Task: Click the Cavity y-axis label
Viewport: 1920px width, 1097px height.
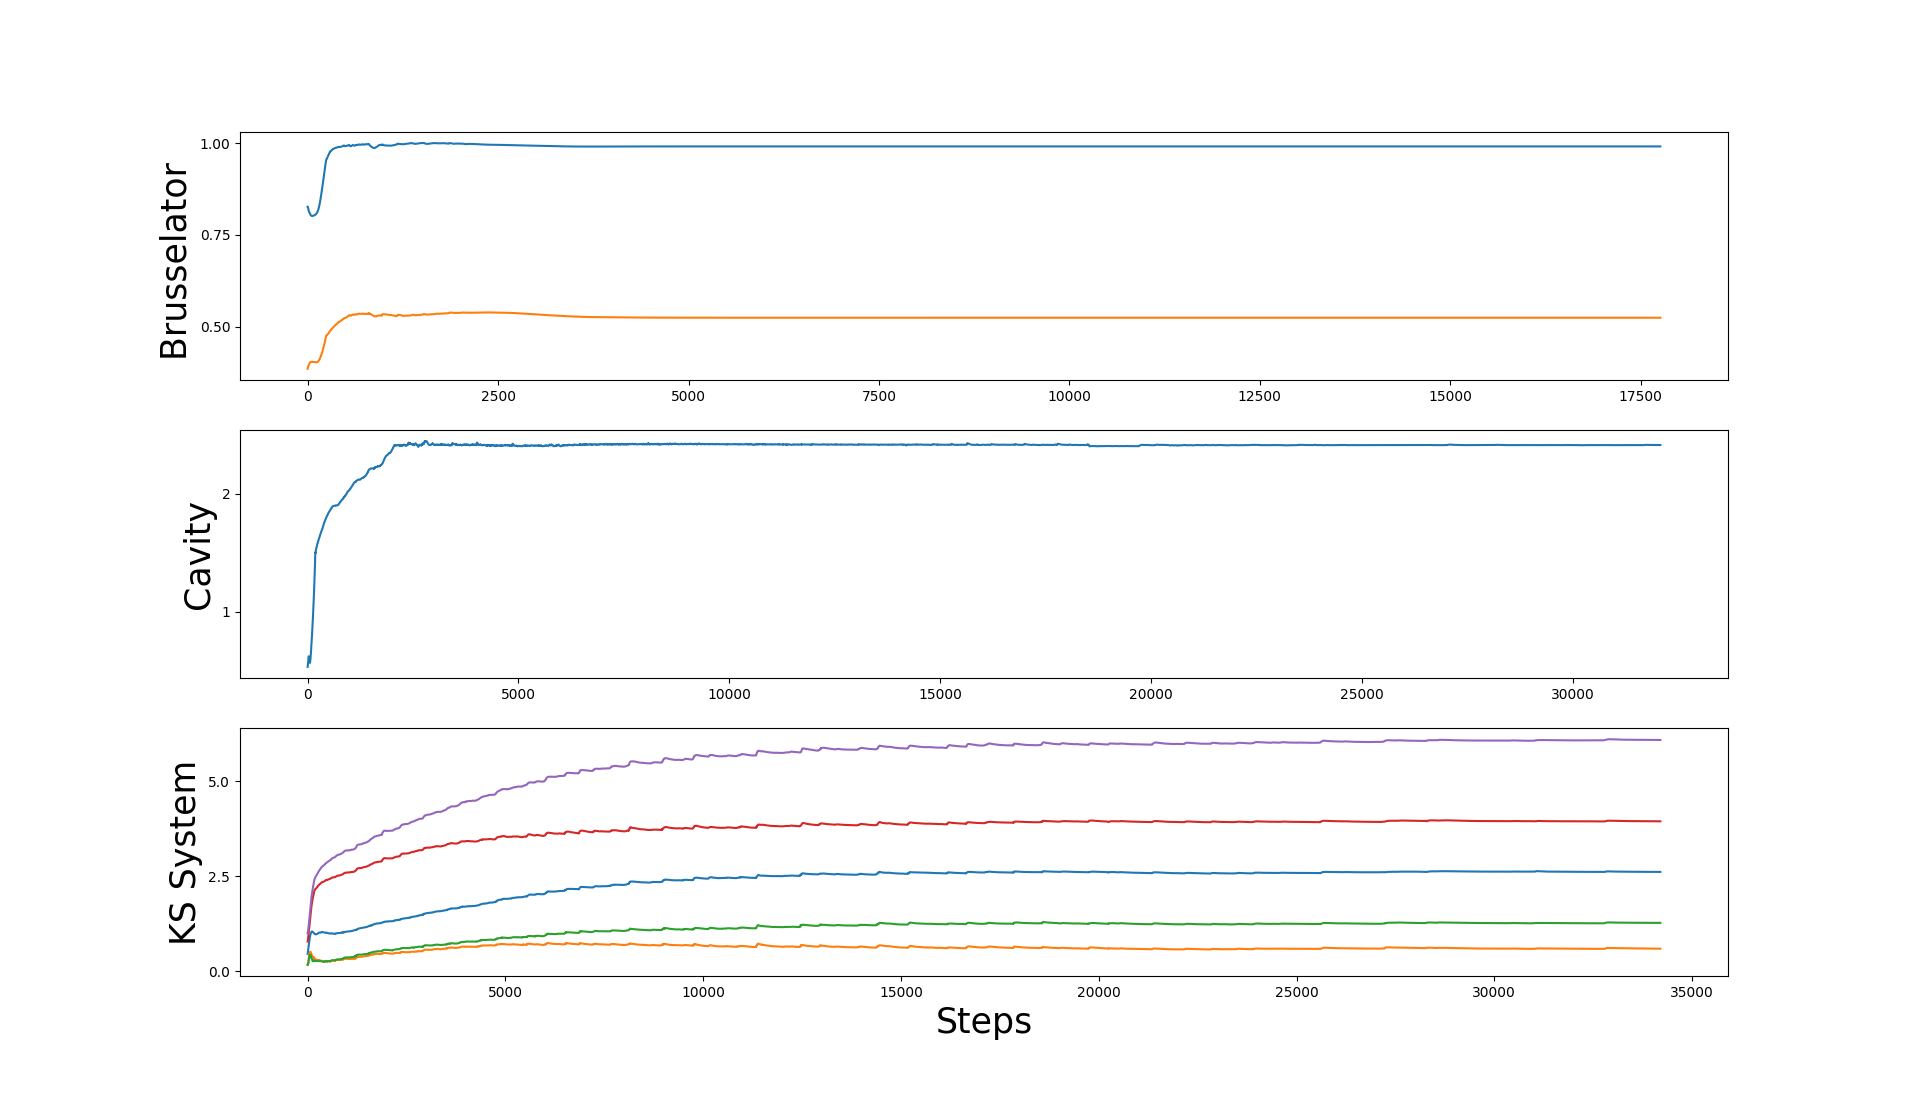Action: tap(198, 556)
